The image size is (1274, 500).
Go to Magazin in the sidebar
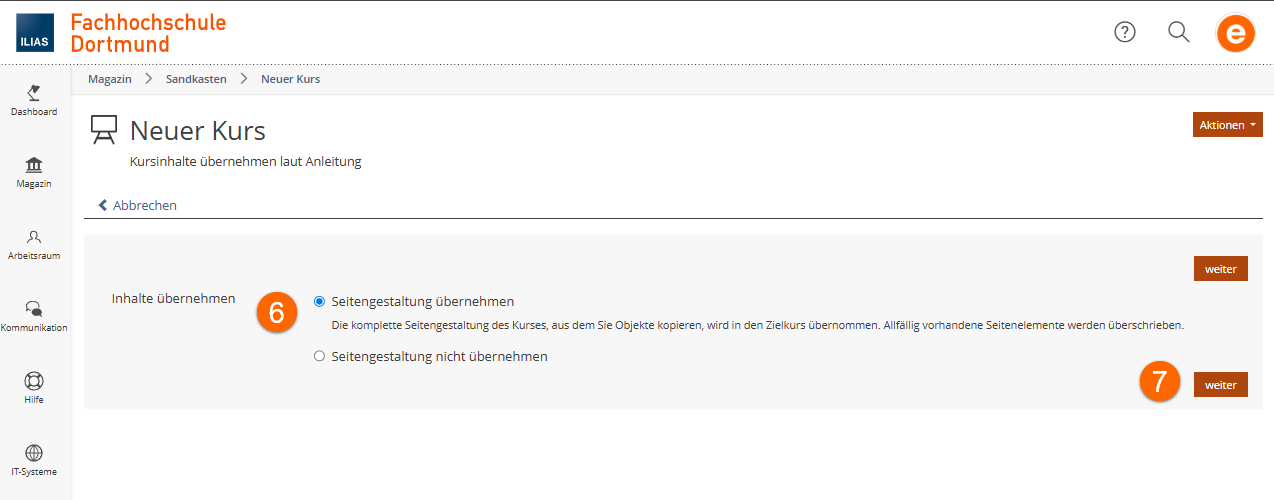pyautogui.click(x=34, y=172)
